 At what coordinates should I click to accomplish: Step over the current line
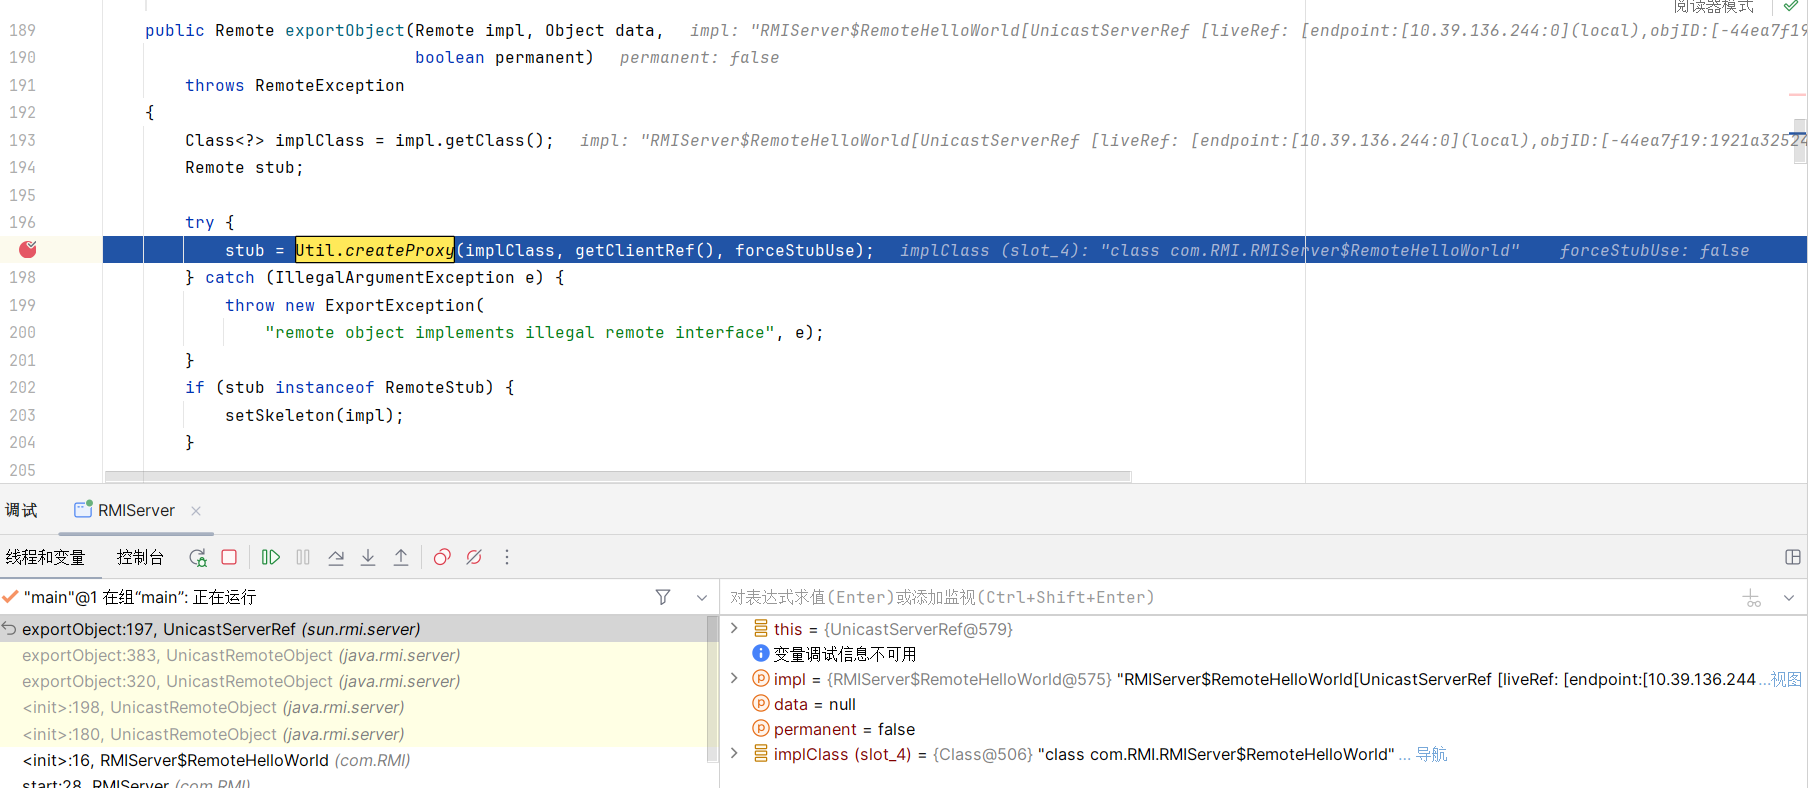pos(336,557)
